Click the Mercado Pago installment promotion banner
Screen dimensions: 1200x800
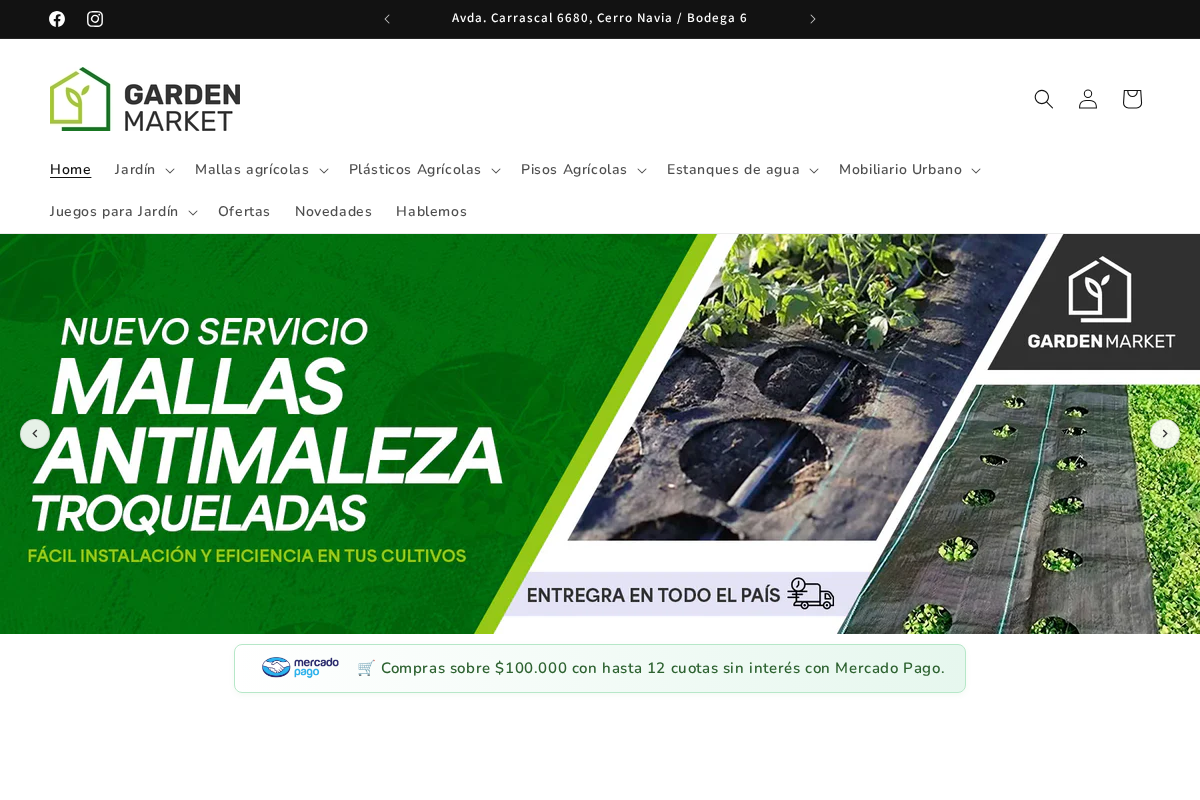[x=600, y=668]
